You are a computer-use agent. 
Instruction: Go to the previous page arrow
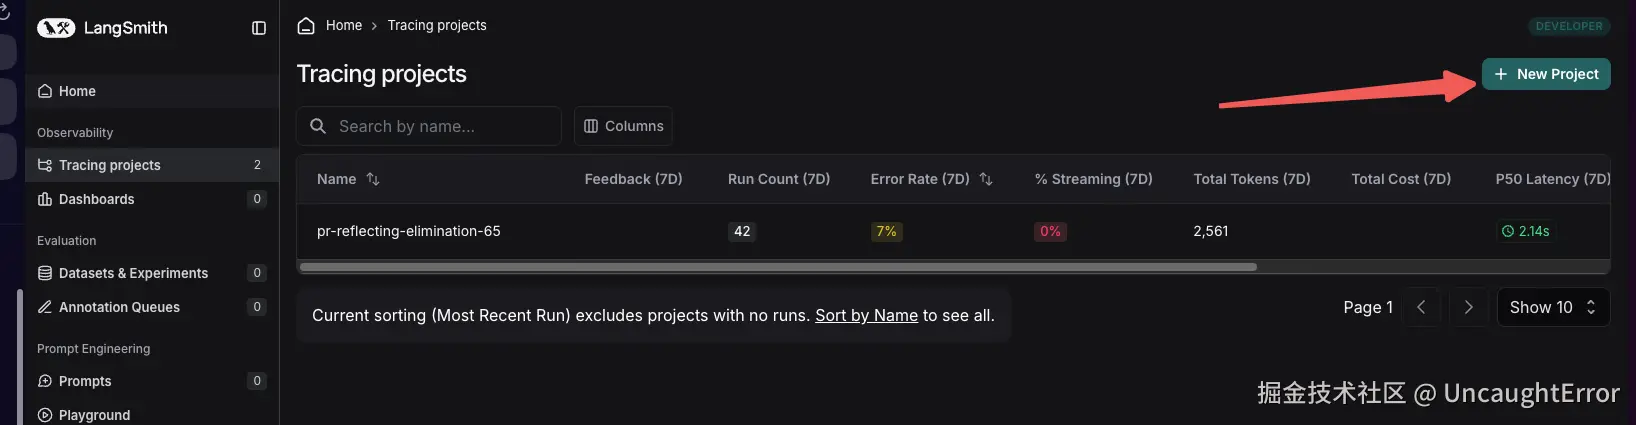coord(1421,307)
